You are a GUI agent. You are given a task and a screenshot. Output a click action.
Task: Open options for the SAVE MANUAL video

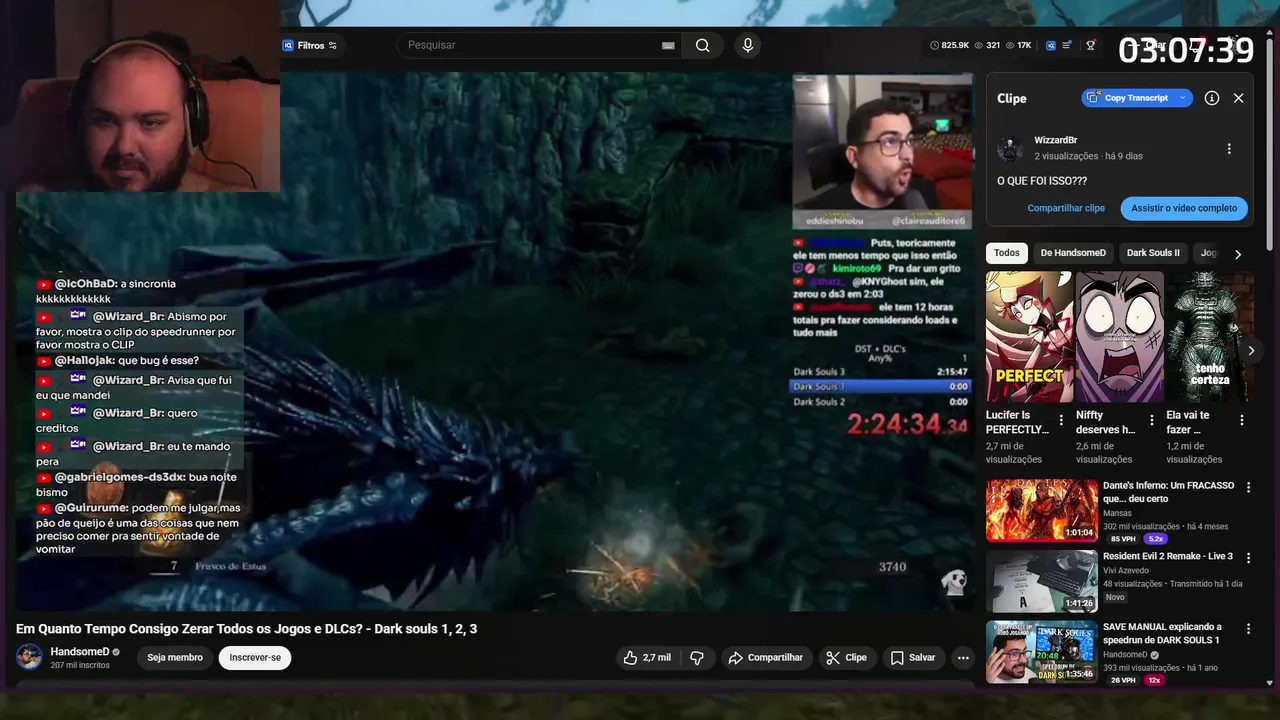pos(1248,629)
